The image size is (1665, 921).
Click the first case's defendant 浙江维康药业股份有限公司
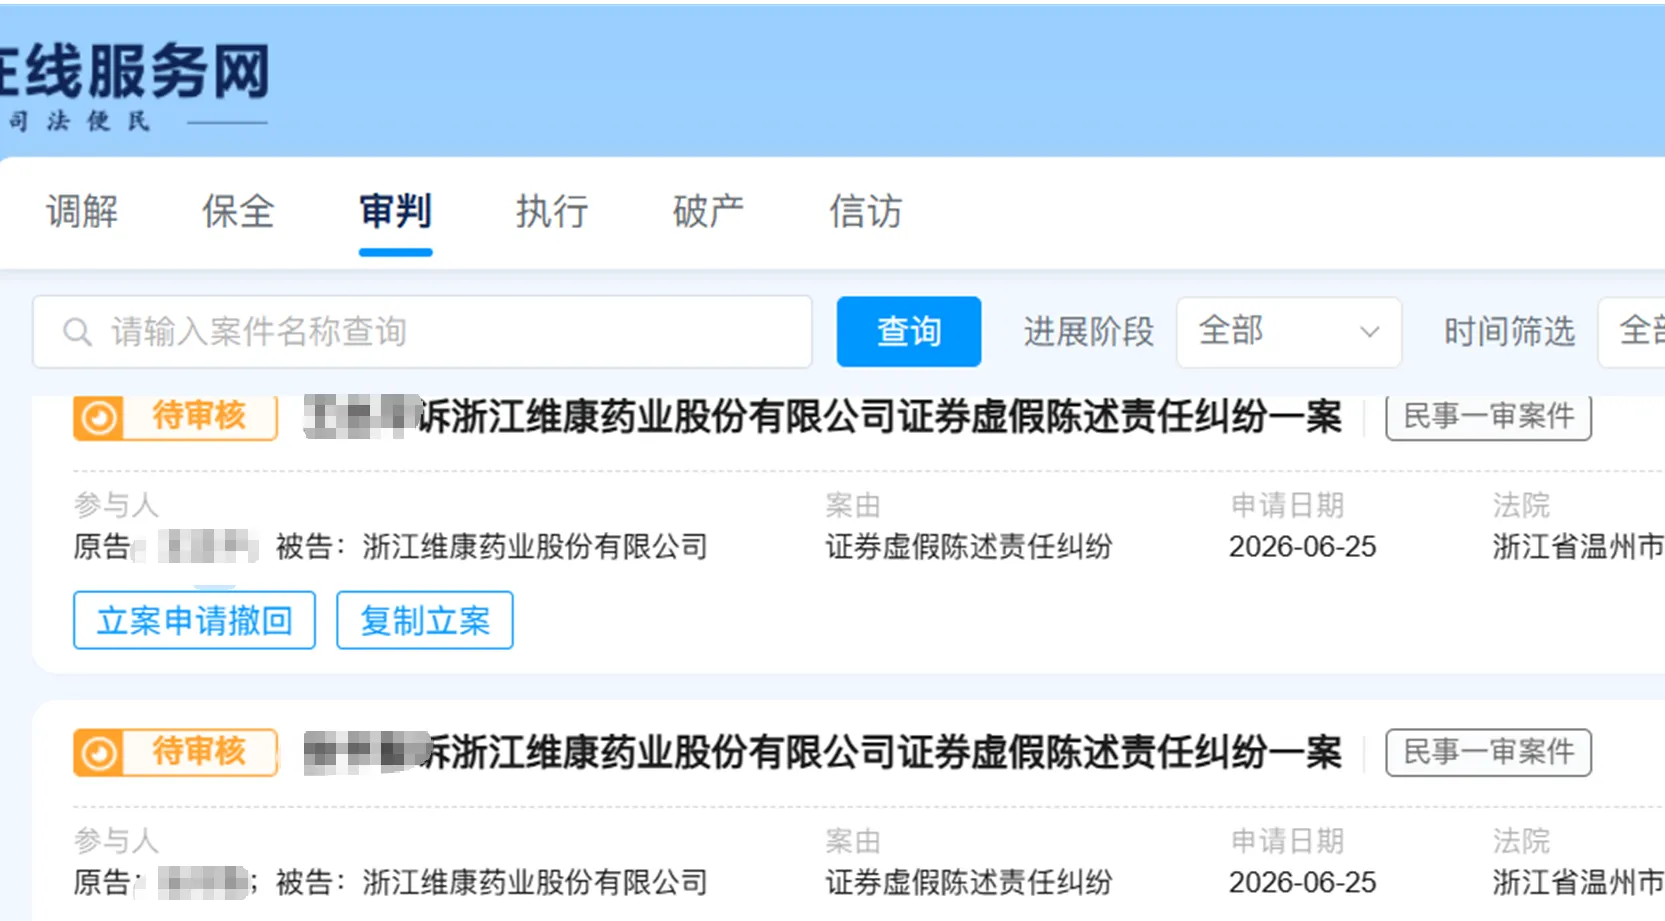click(534, 547)
